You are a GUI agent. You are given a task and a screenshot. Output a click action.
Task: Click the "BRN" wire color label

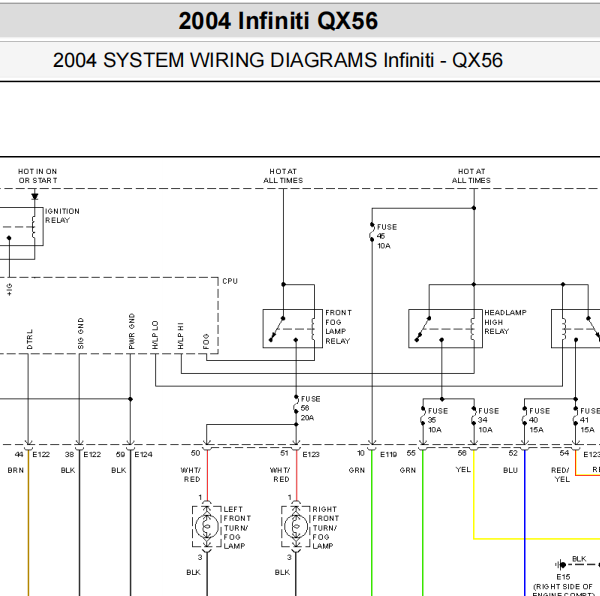(16, 471)
